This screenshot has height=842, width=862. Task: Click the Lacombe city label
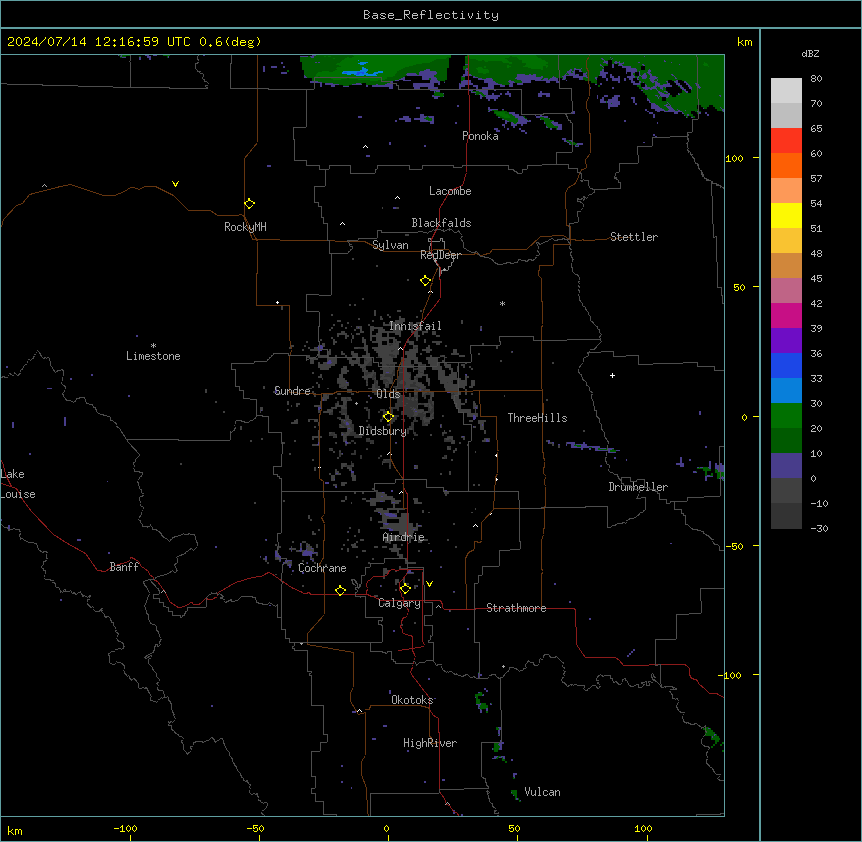(x=450, y=191)
